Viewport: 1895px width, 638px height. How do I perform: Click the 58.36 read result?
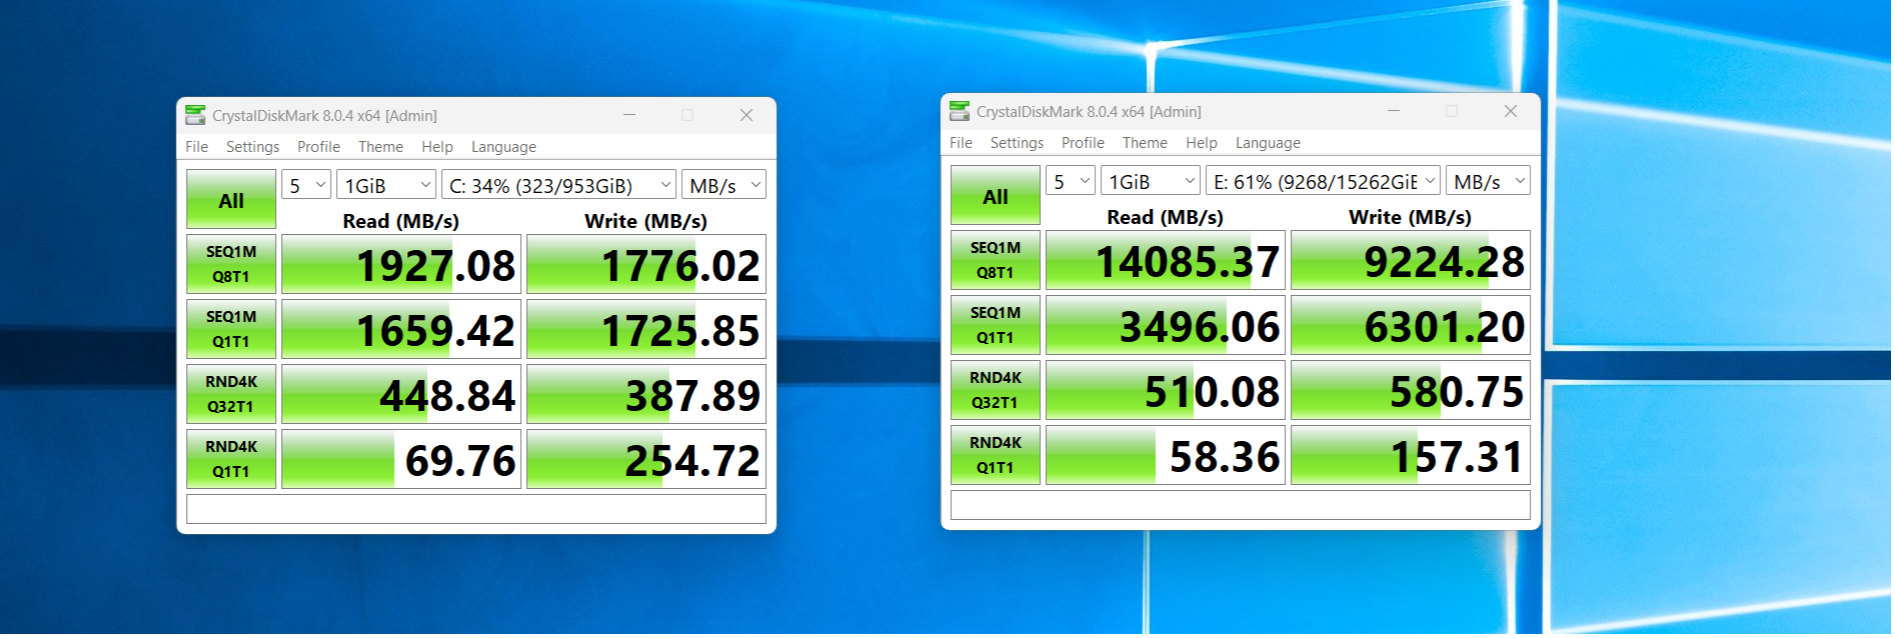[1165, 455]
